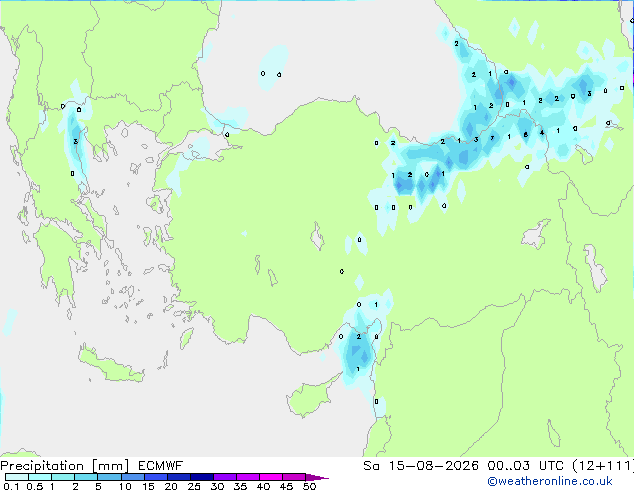Click the island of Cyprus on the map

tap(311, 398)
